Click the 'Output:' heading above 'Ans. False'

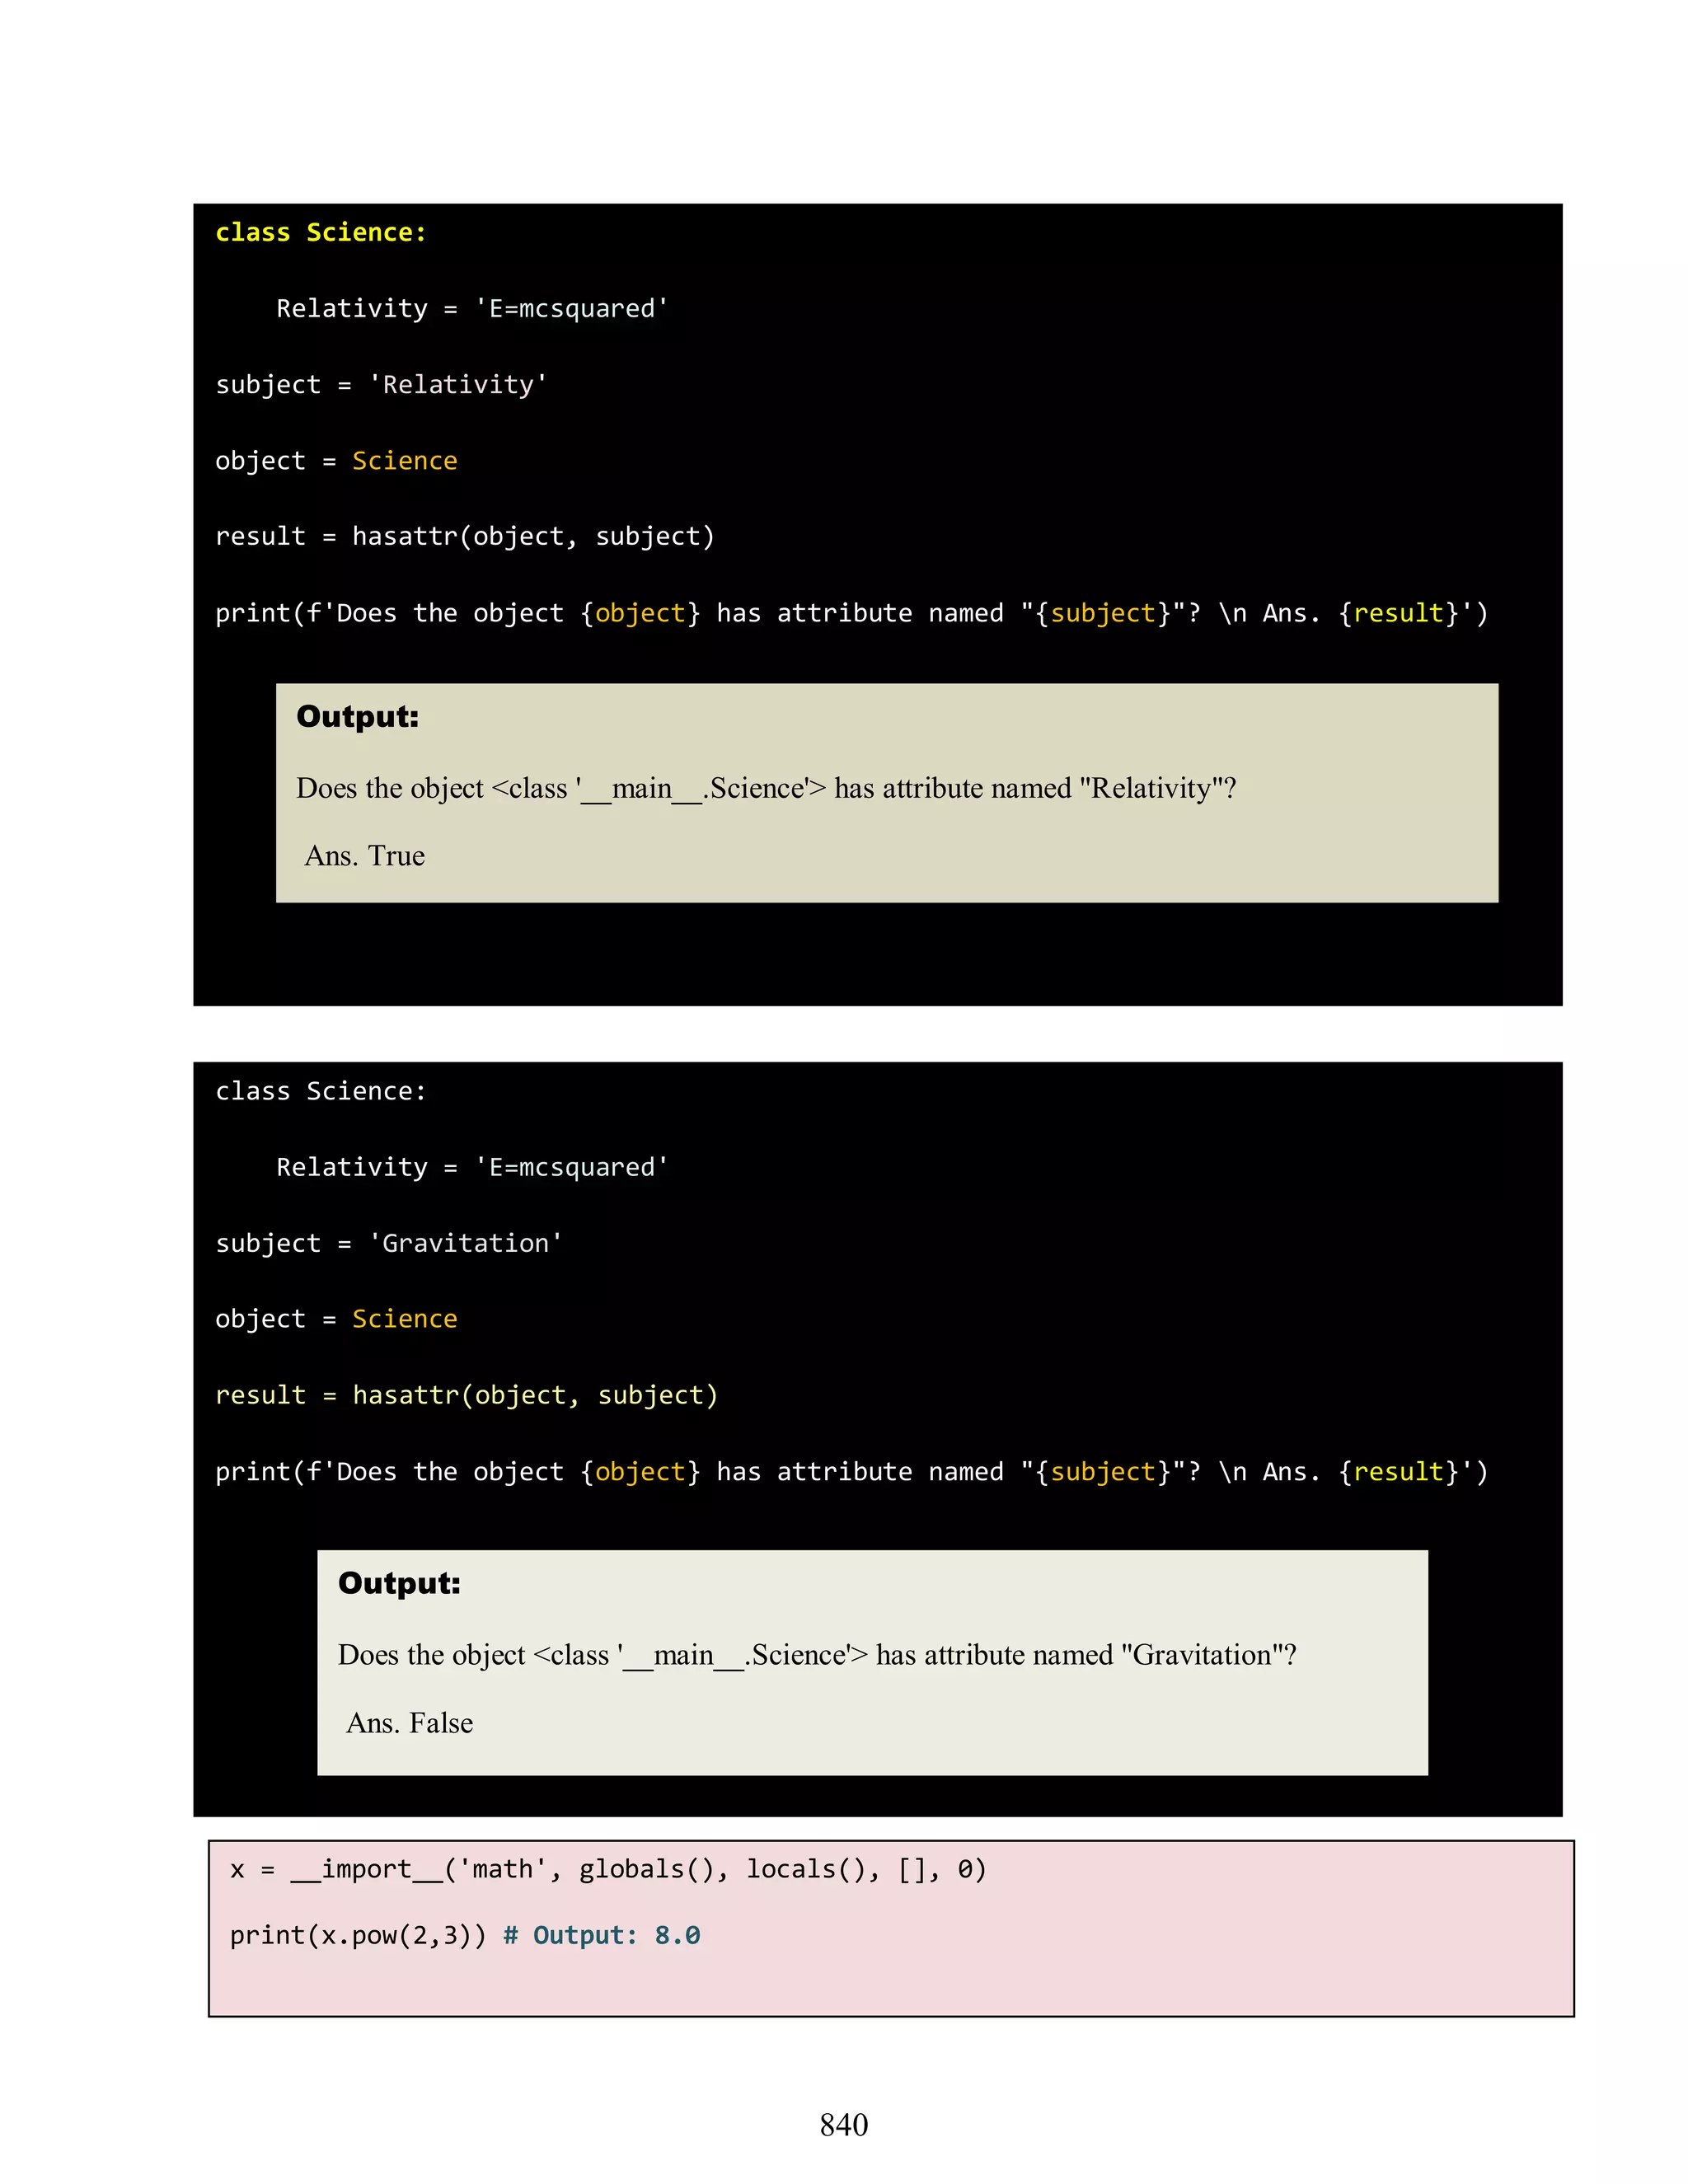[399, 1583]
